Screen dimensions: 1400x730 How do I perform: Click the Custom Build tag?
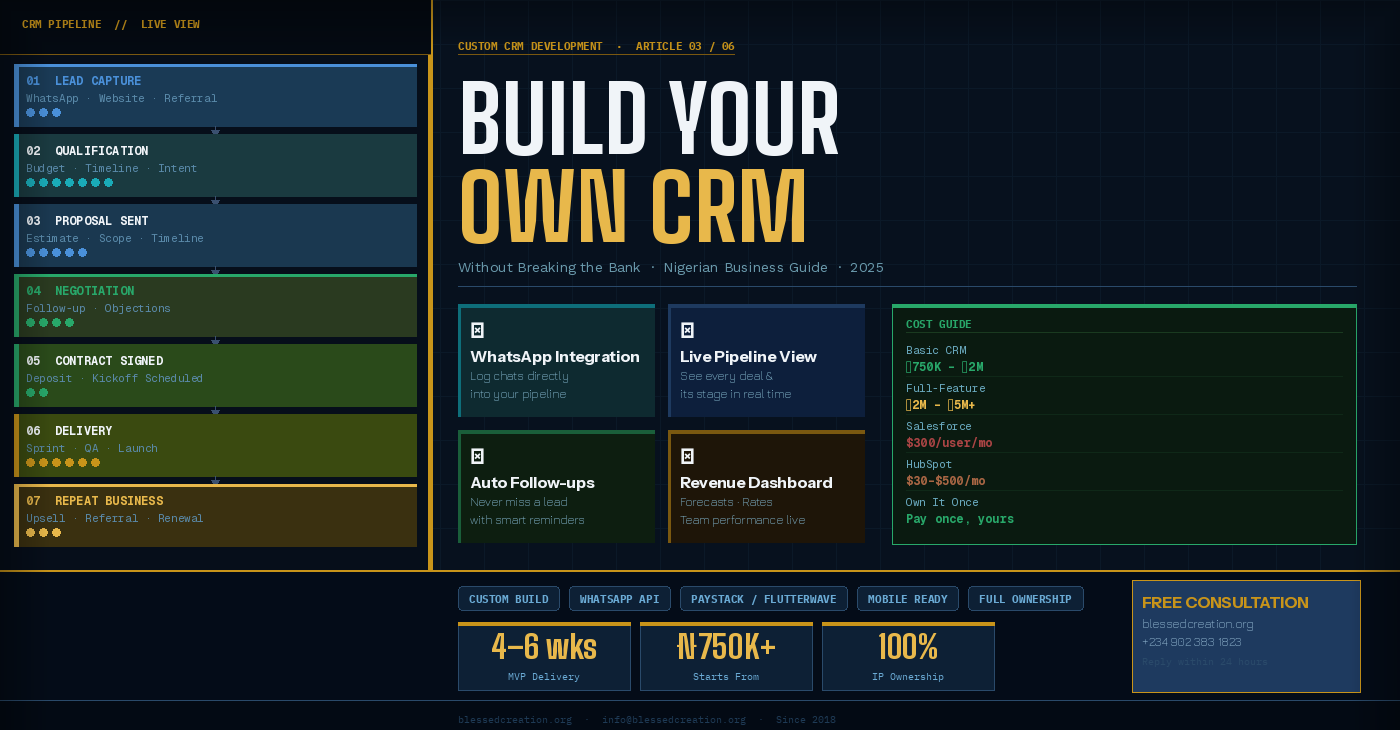509,599
